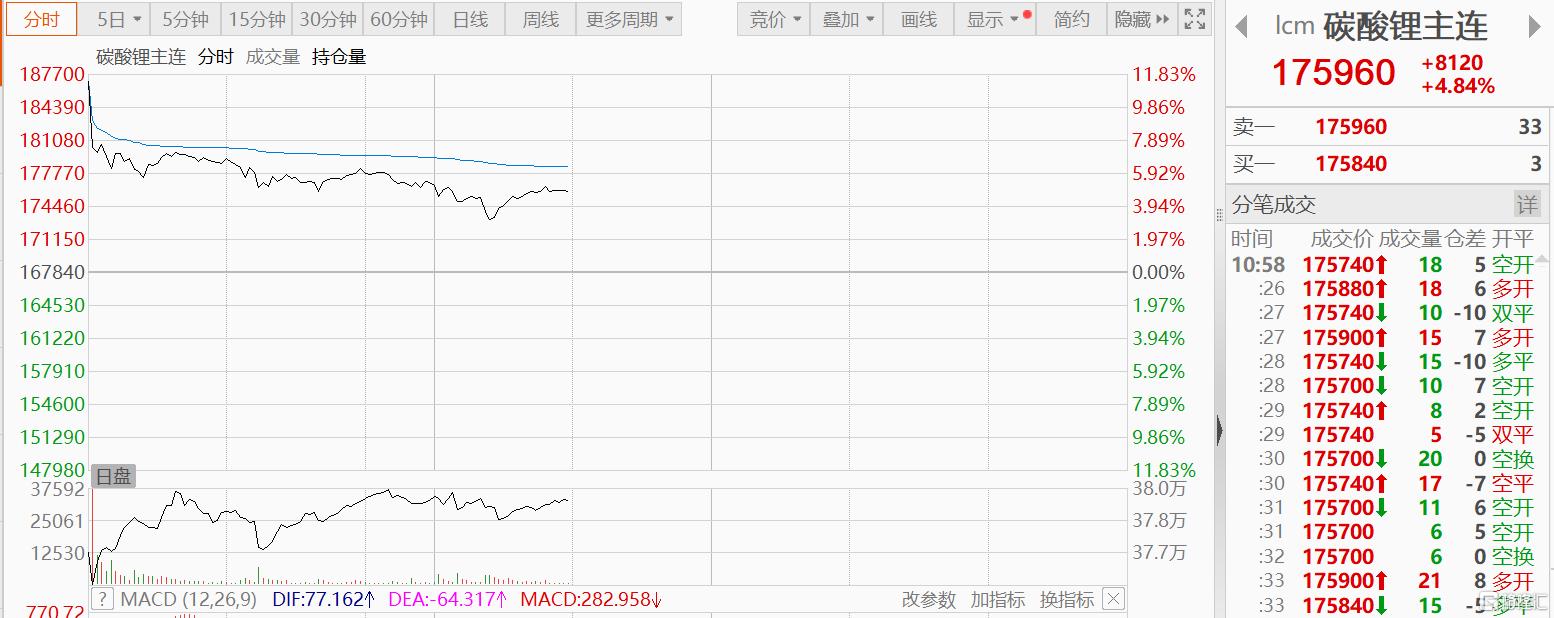Click the 碳酸锂主连 contract title in quote panel

1405,26
